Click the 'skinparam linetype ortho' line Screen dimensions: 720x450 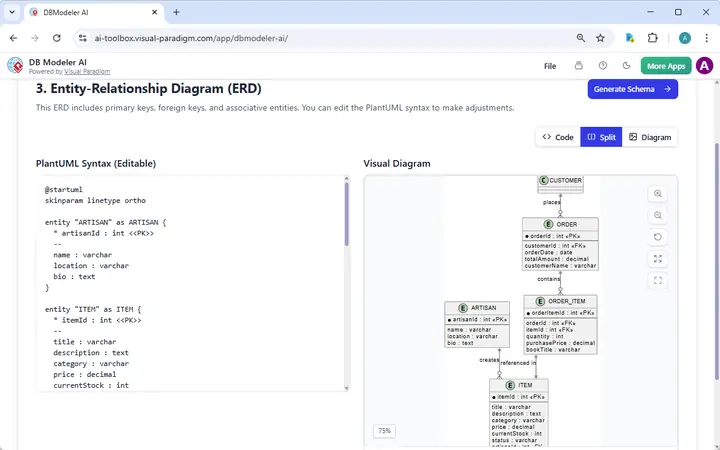[95, 201]
